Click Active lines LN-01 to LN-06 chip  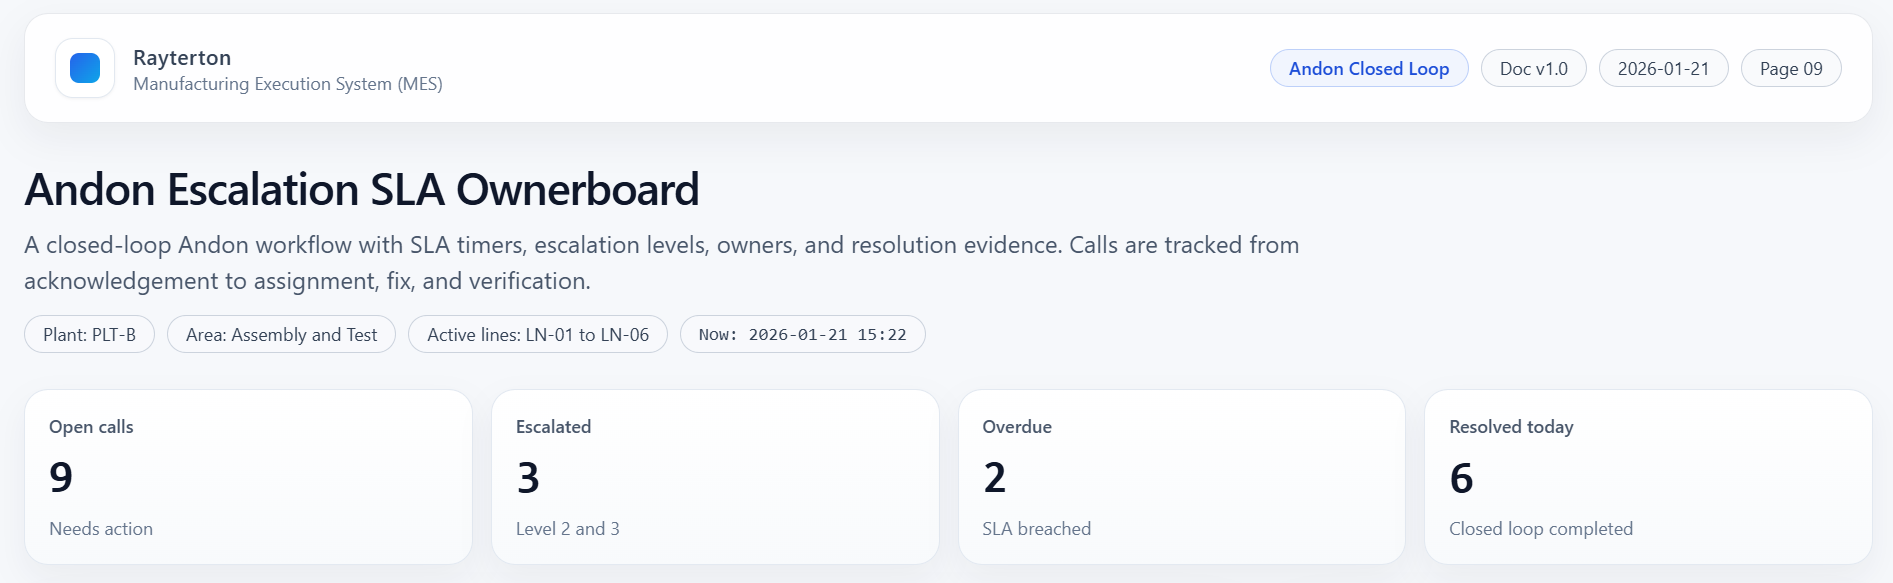pos(537,335)
